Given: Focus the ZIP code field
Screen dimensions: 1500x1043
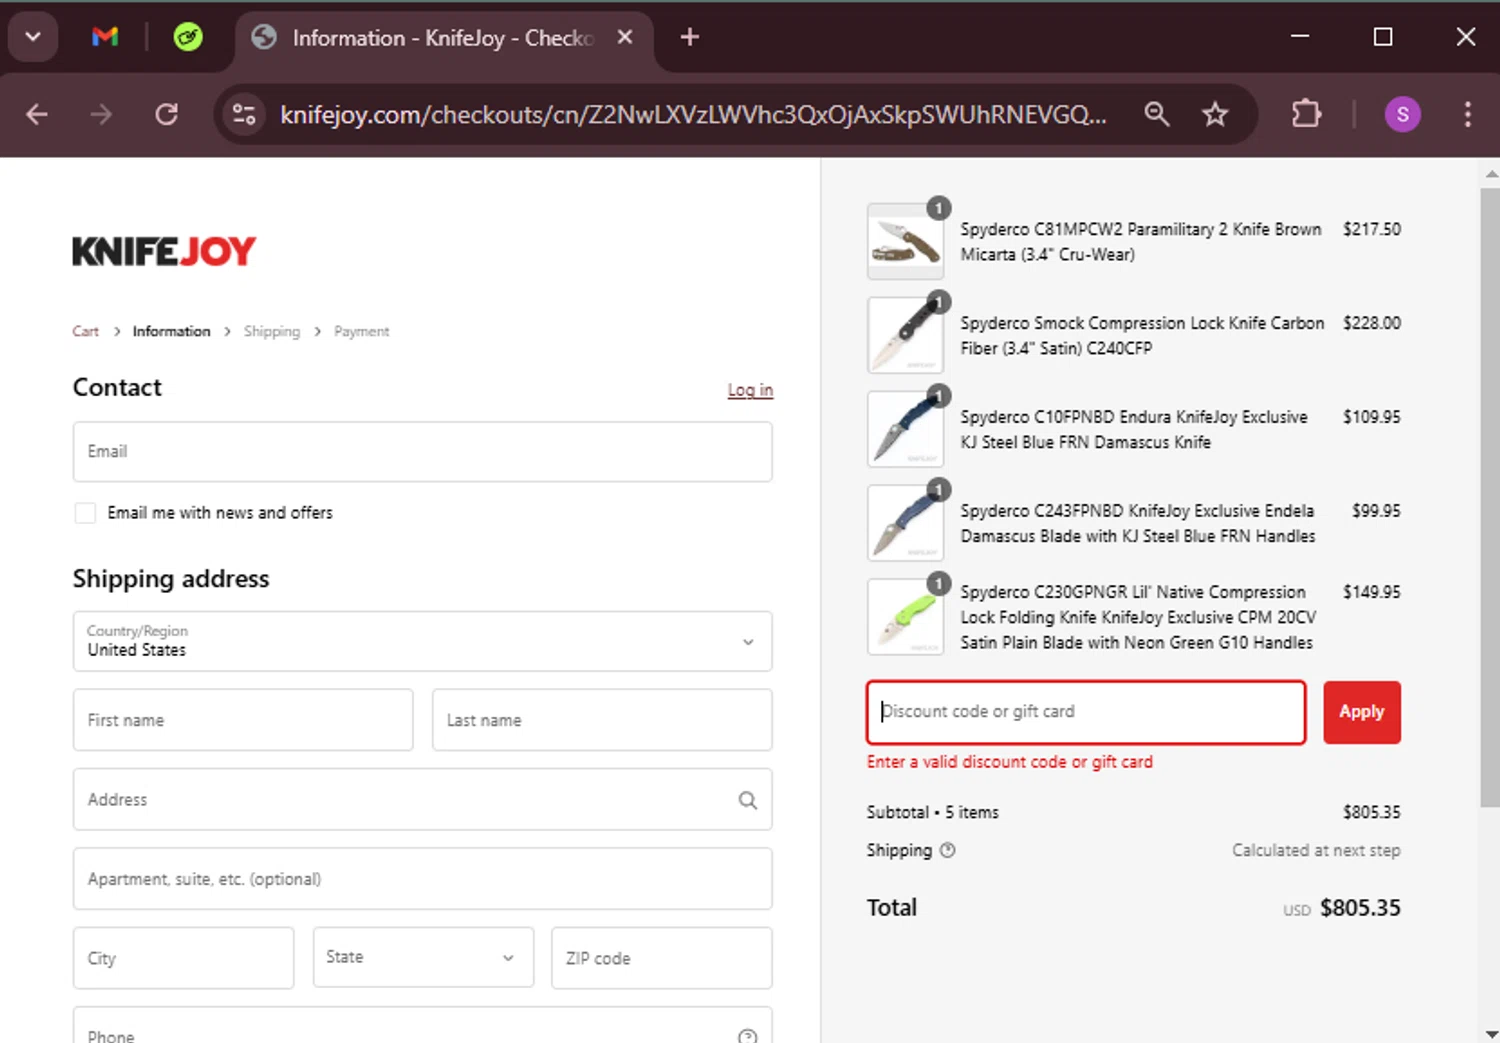Looking at the screenshot, I should pyautogui.click(x=661, y=958).
